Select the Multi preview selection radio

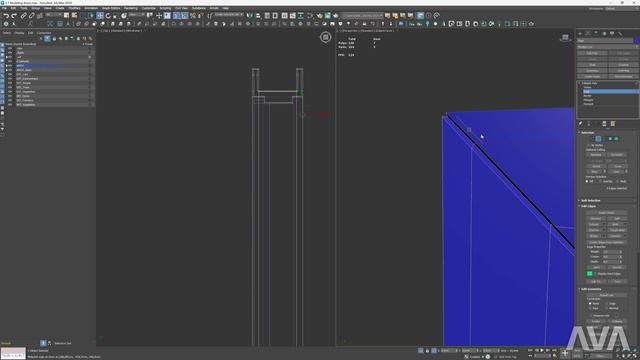(618, 181)
